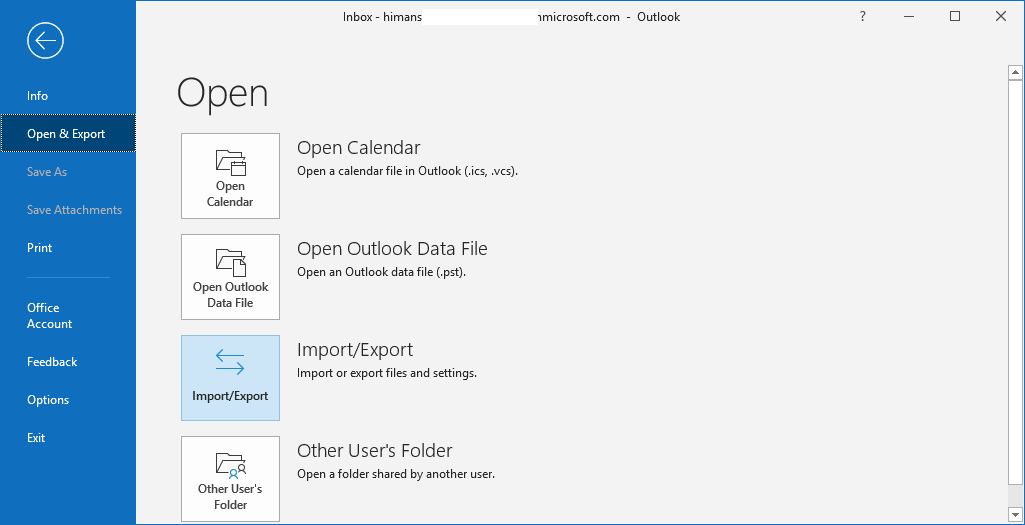Maximize the Outlook window
The height and width of the screenshot is (525, 1025).
(955, 16)
